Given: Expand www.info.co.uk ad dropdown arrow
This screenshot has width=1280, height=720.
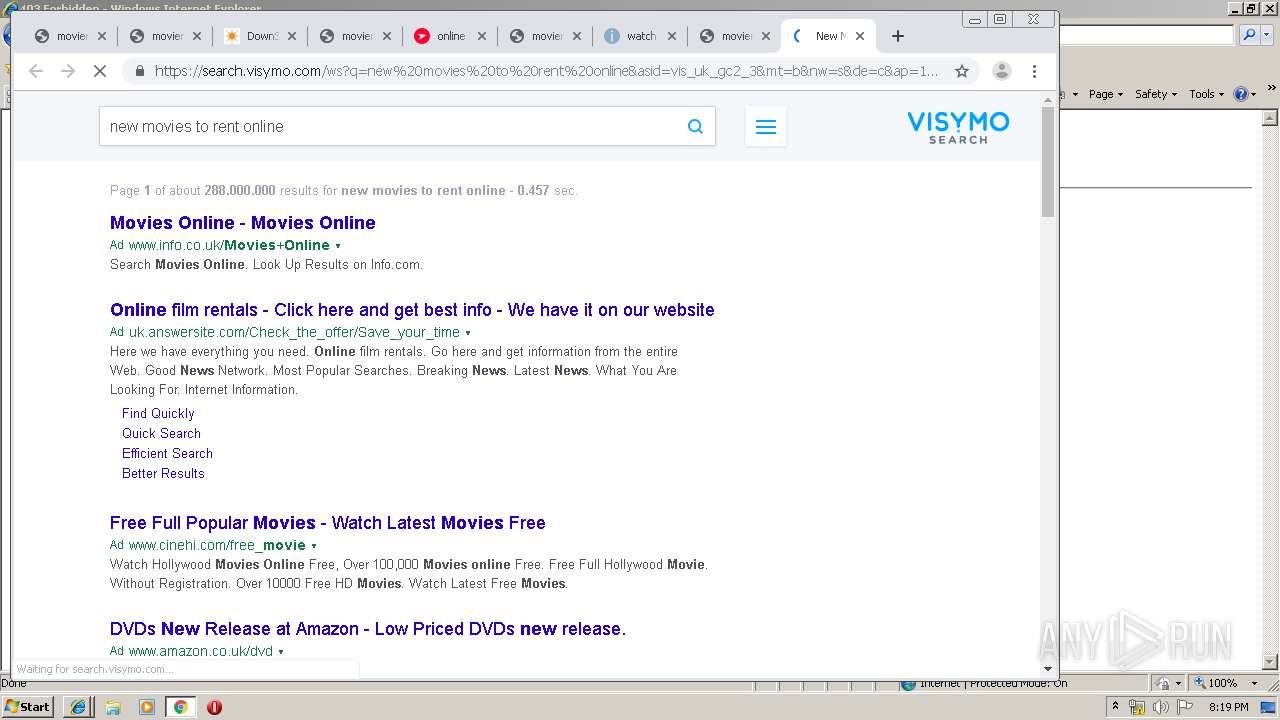Looking at the screenshot, I should pos(338,246).
